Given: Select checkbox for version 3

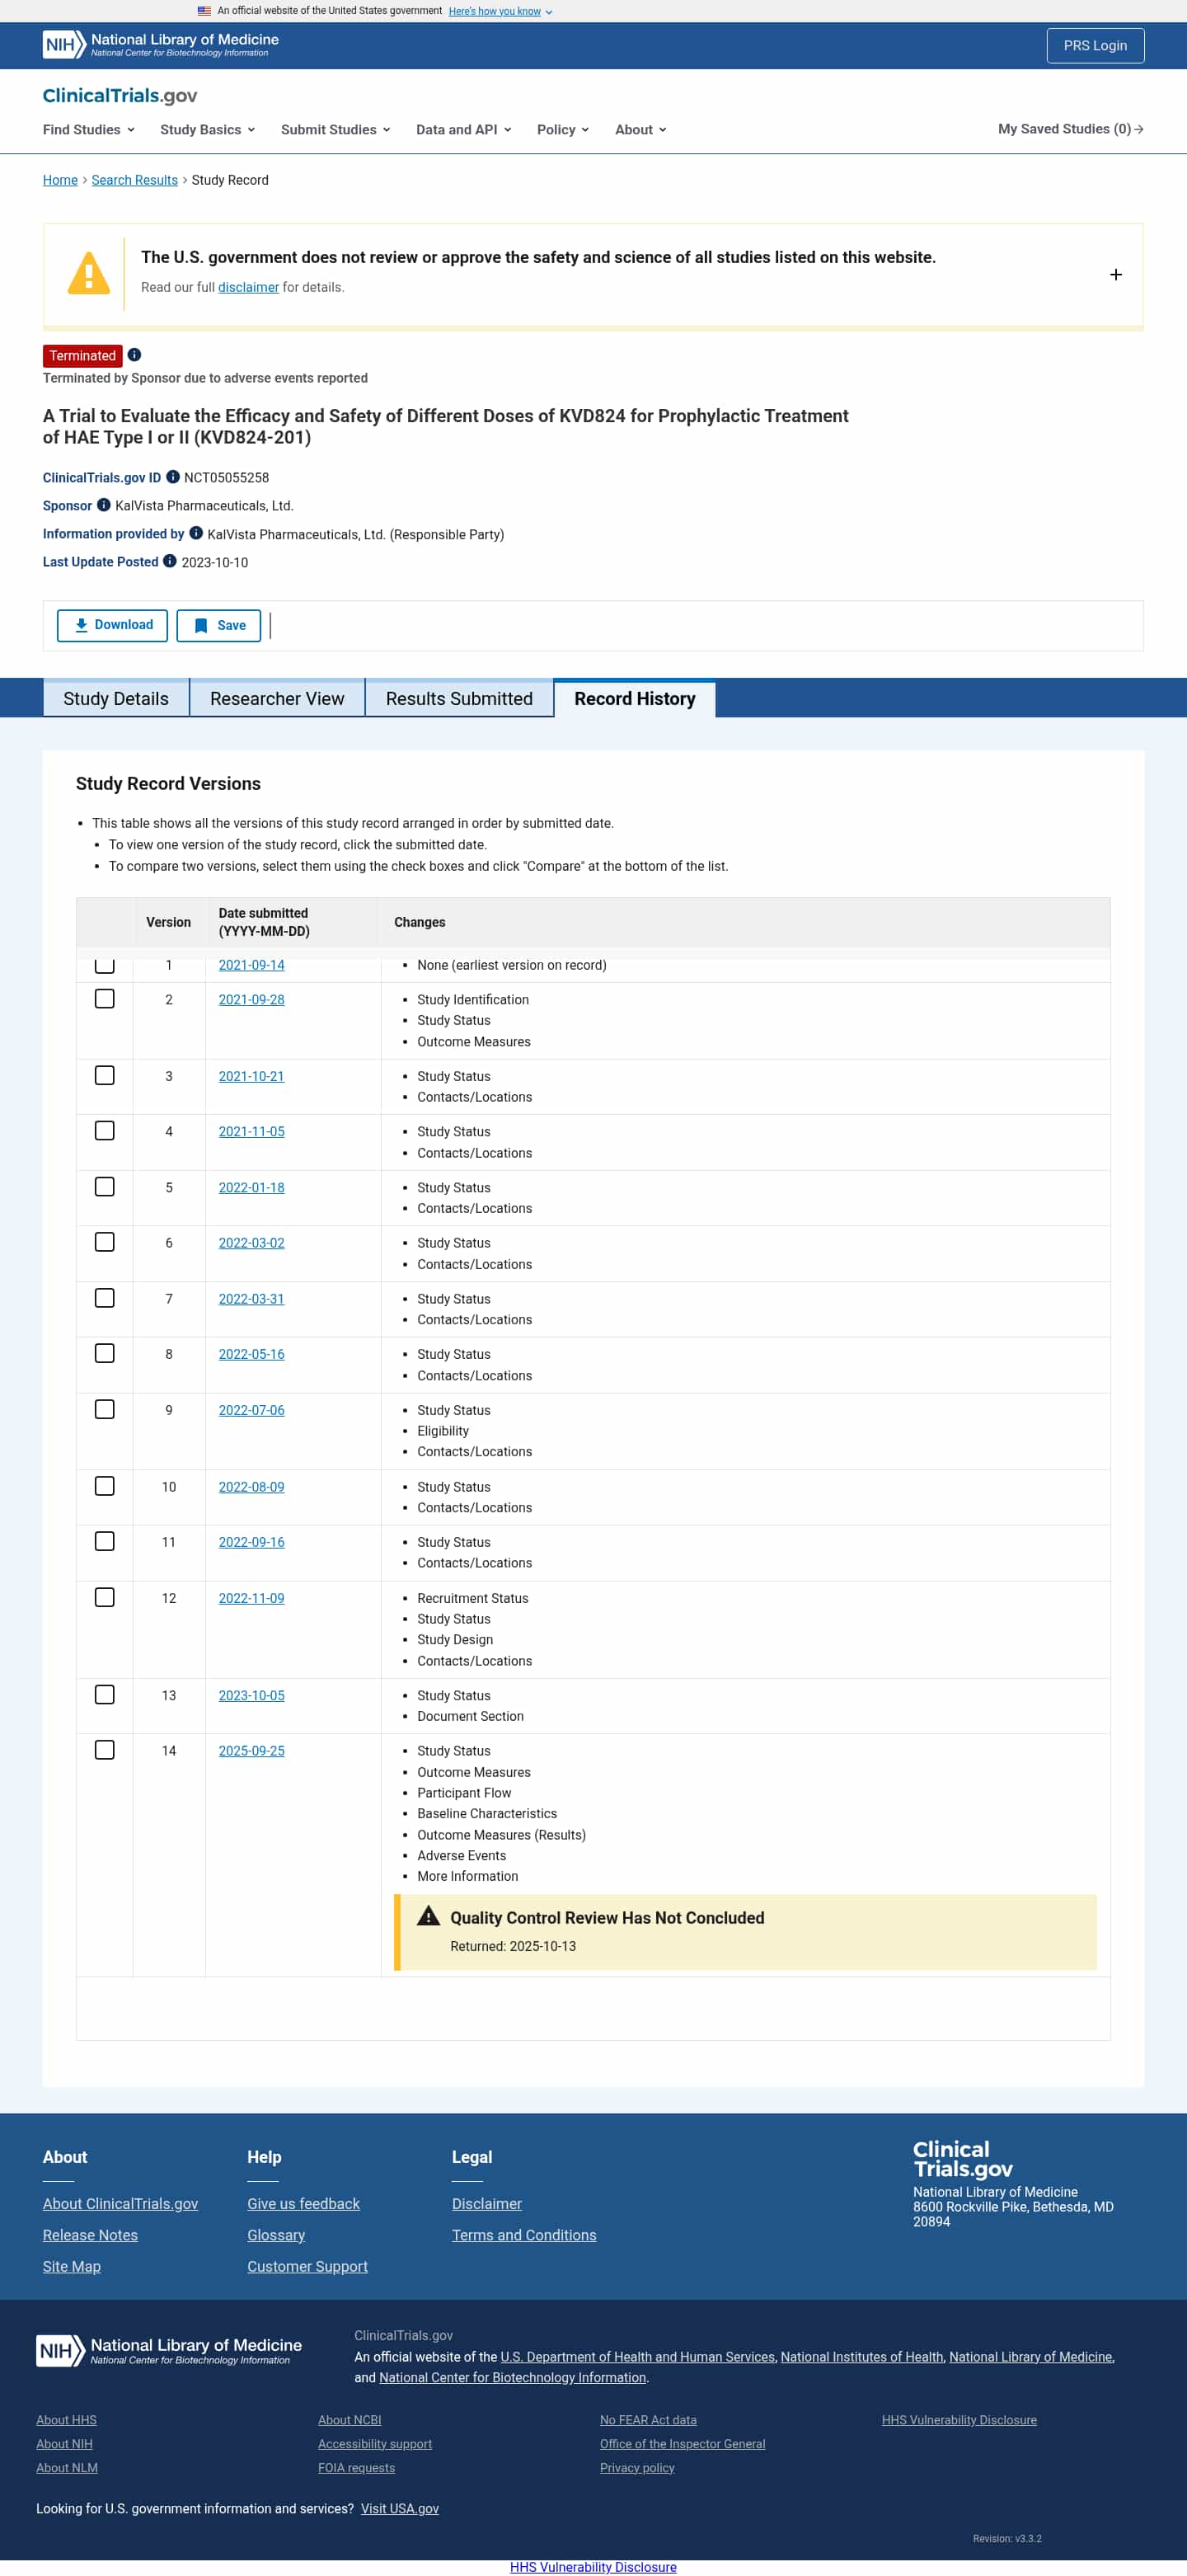Looking at the screenshot, I should point(105,1076).
